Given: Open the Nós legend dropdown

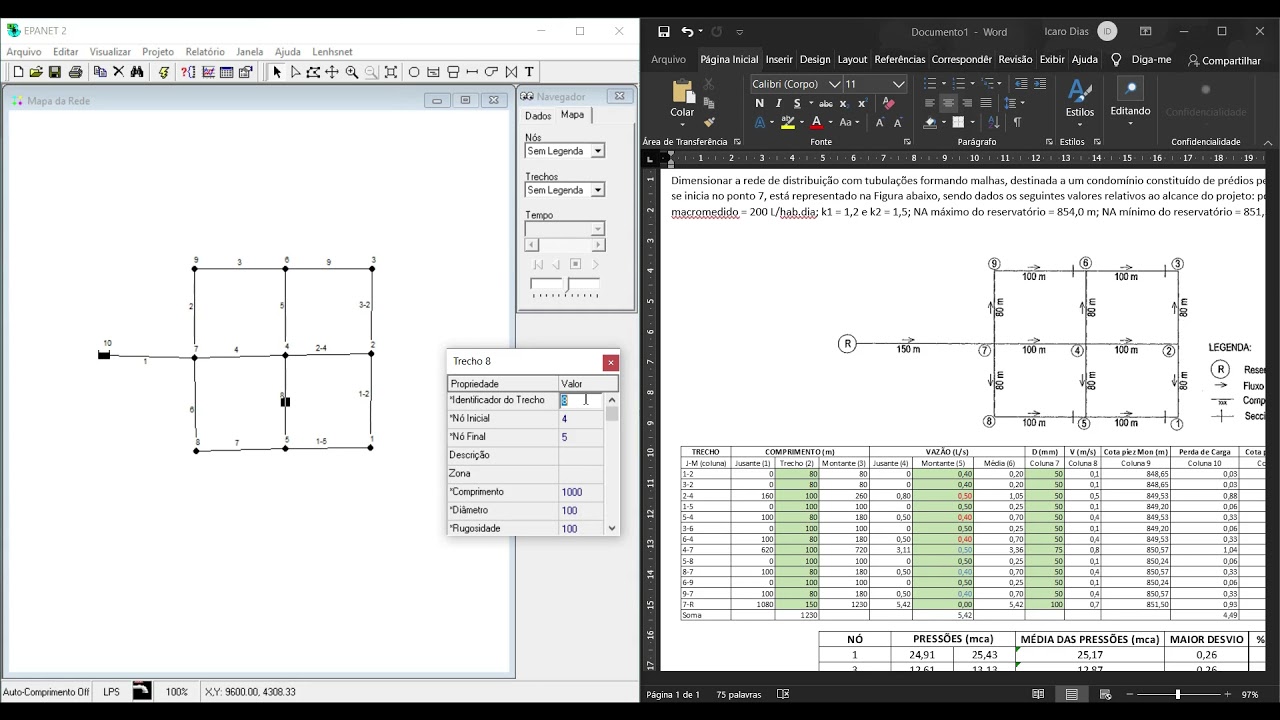Looking at the screenshot, I should coord(598,151).
